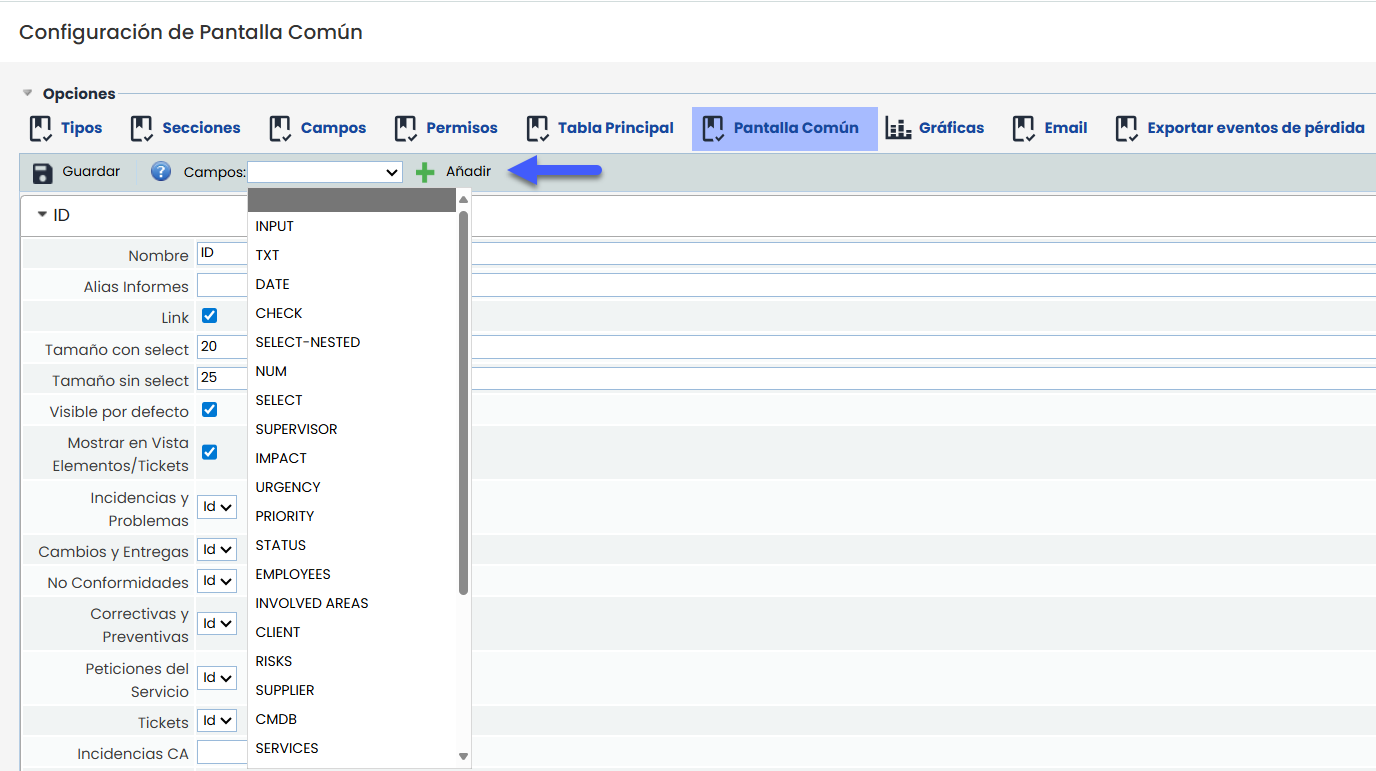Click the Tipos tab icon
Viewport: 1376px width, 771px height.
41,128
